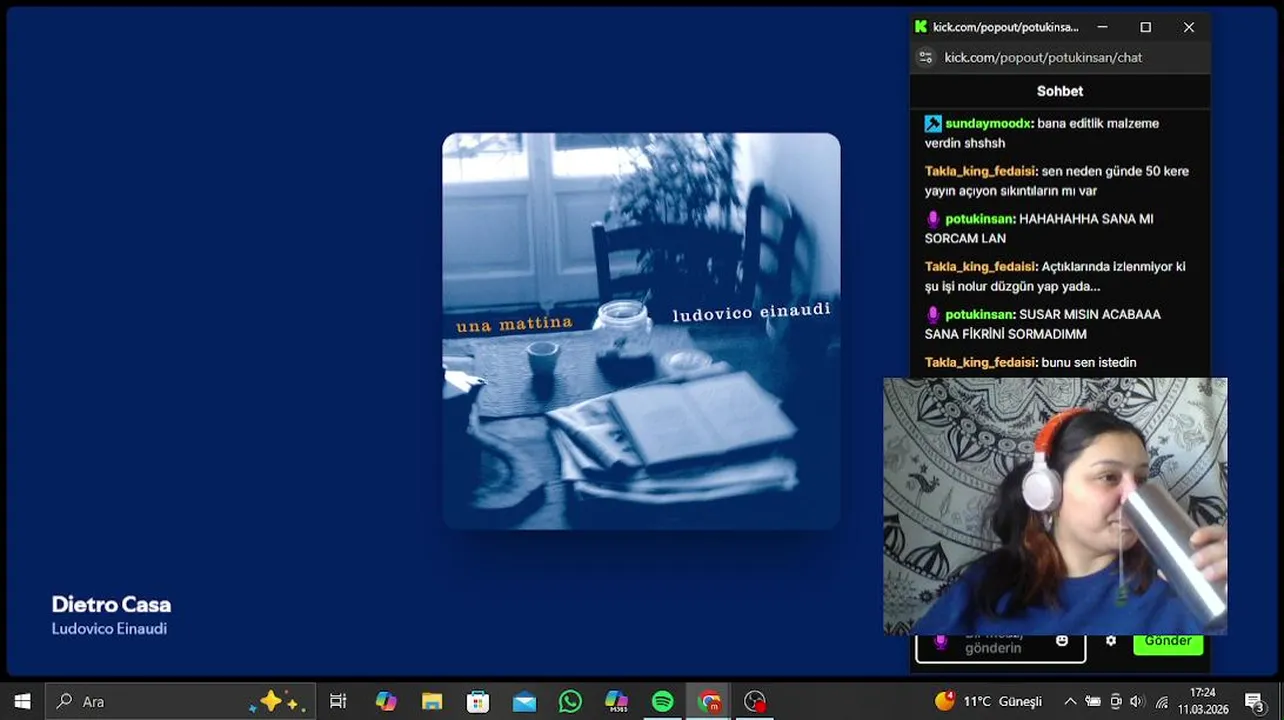Click the Dietro Casa song title
Viewport: 1284px width, 720px height.
coord(111,604)
